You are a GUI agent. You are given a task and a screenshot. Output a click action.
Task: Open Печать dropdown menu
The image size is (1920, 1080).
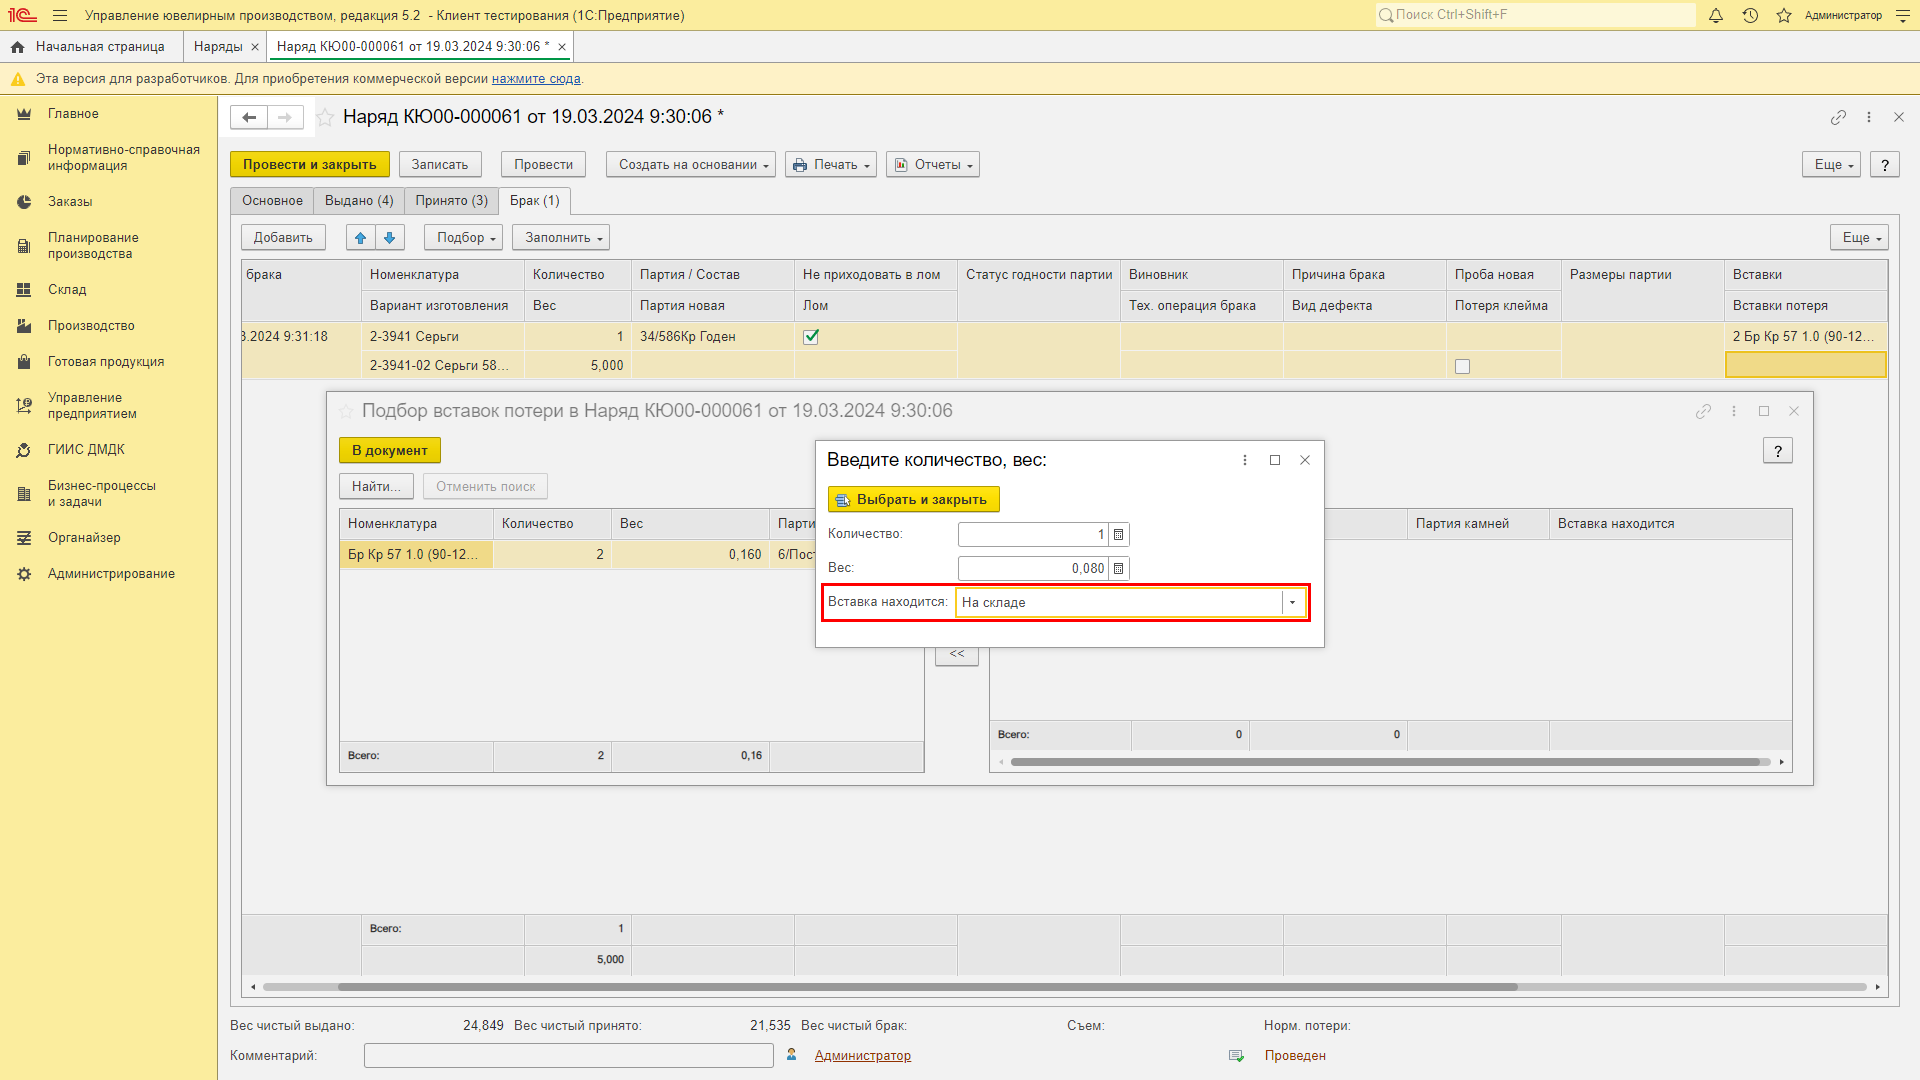(831, 165)
